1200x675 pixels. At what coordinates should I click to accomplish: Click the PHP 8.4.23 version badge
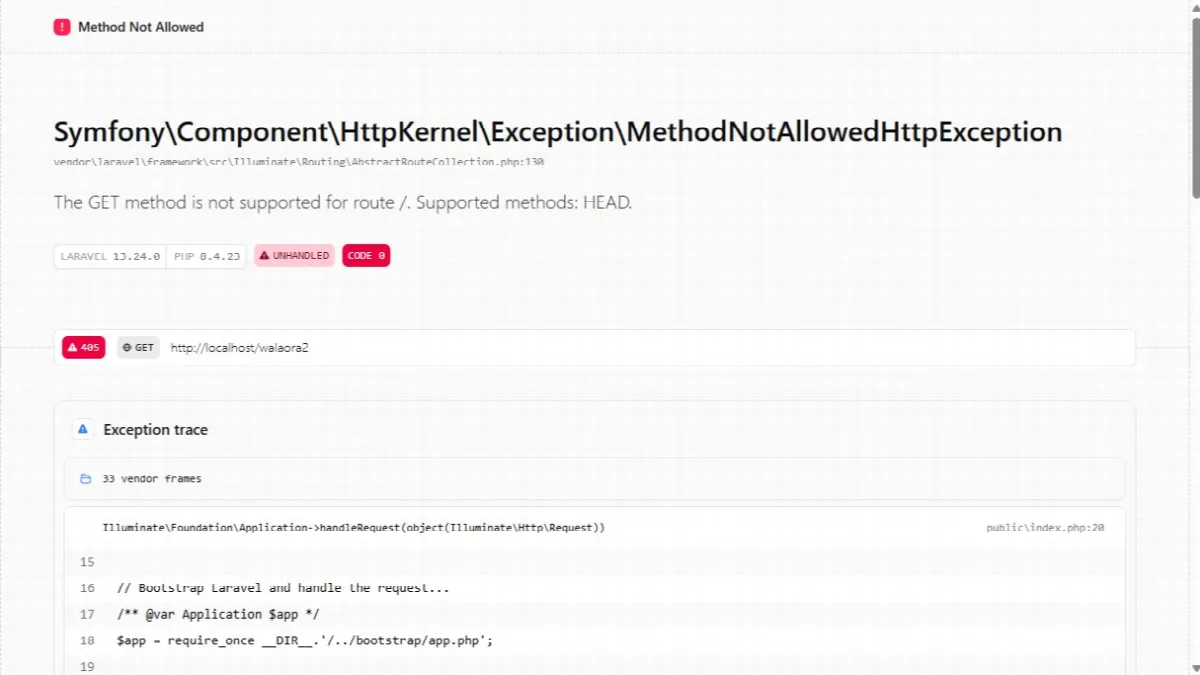pyautogui.click(x=206, y=256)
